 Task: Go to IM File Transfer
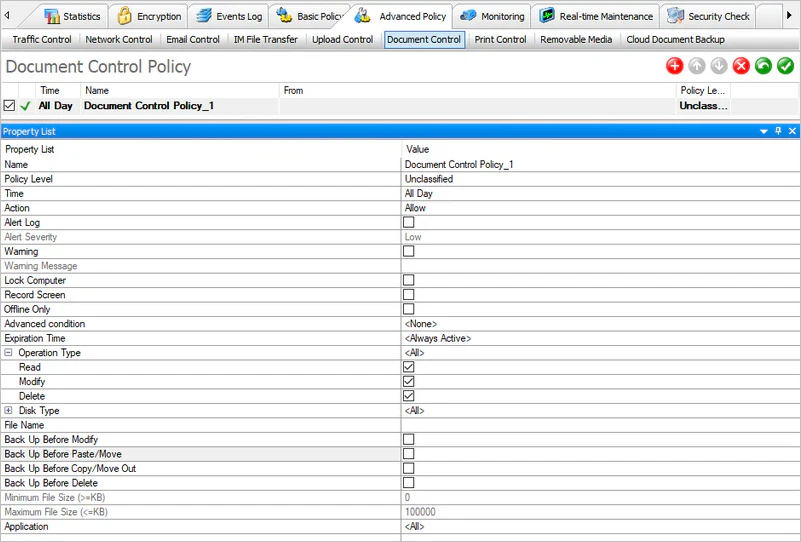point(266,39)
